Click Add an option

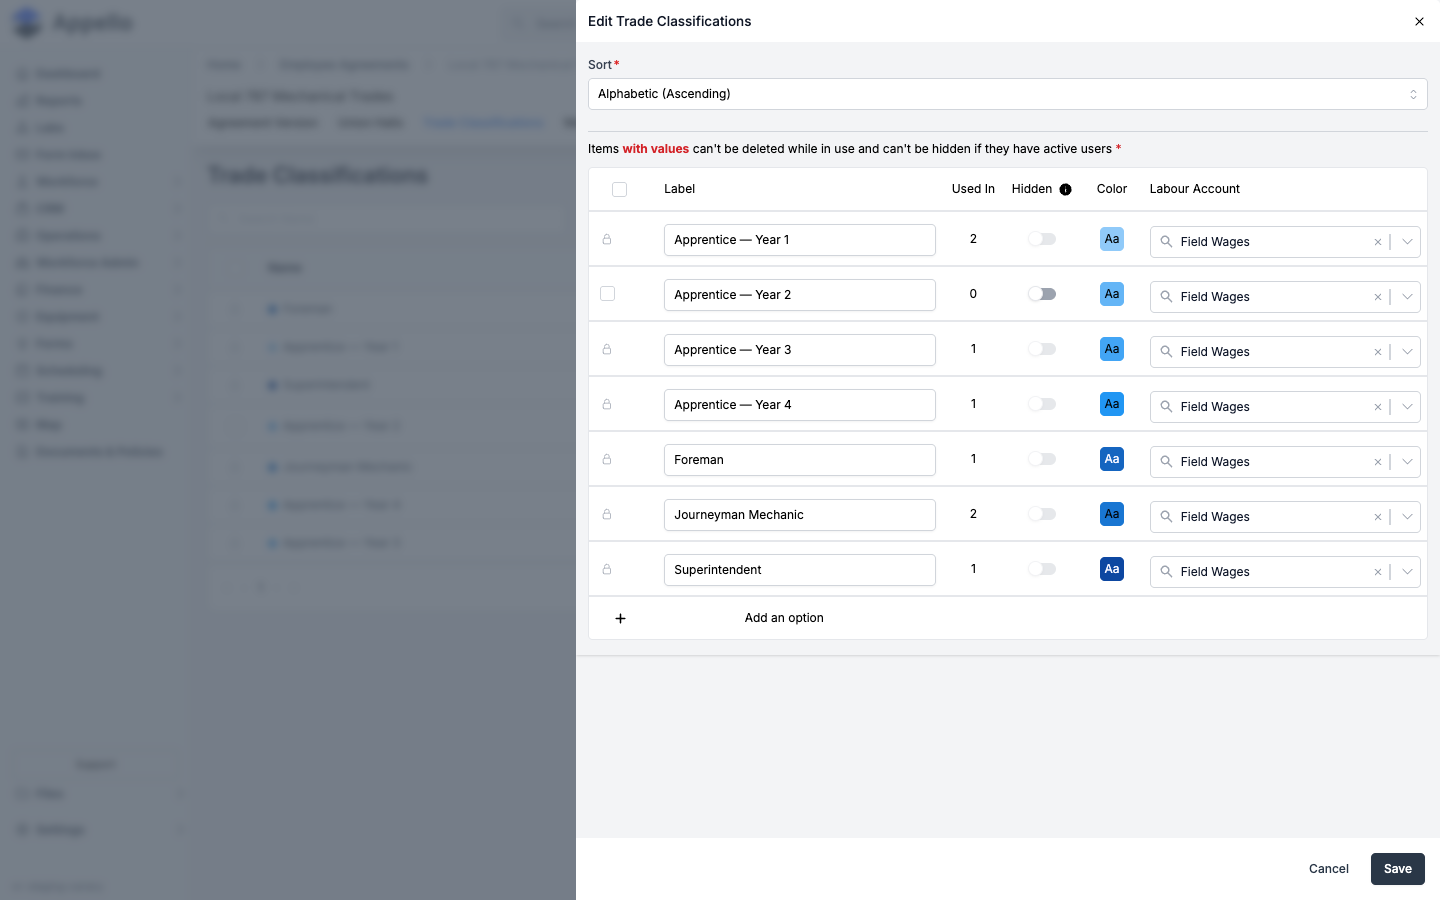coord(784,618)
